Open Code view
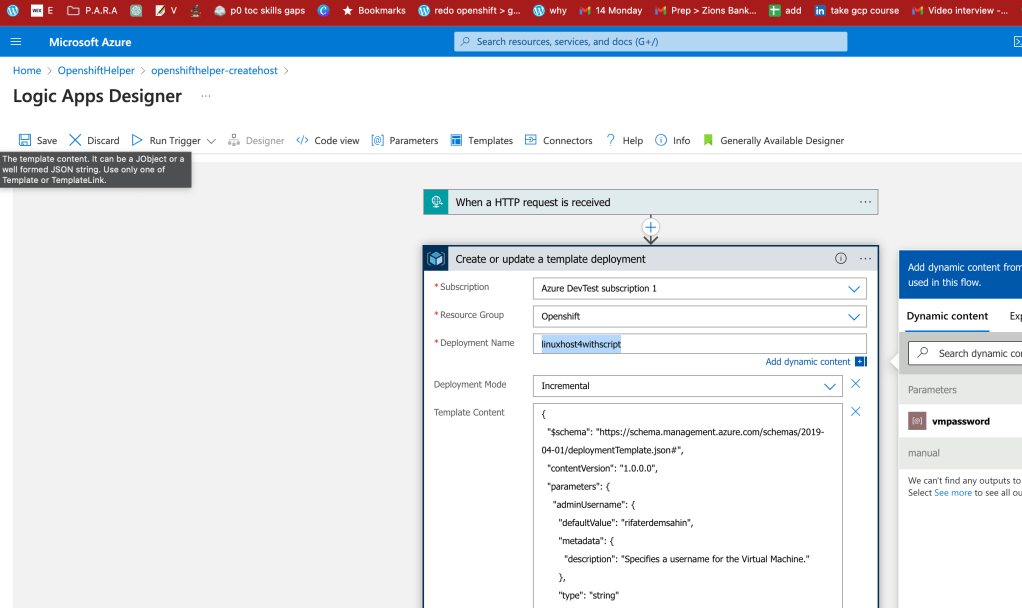This screenshot has height=608, width=1022. click(x=327, y=140)
